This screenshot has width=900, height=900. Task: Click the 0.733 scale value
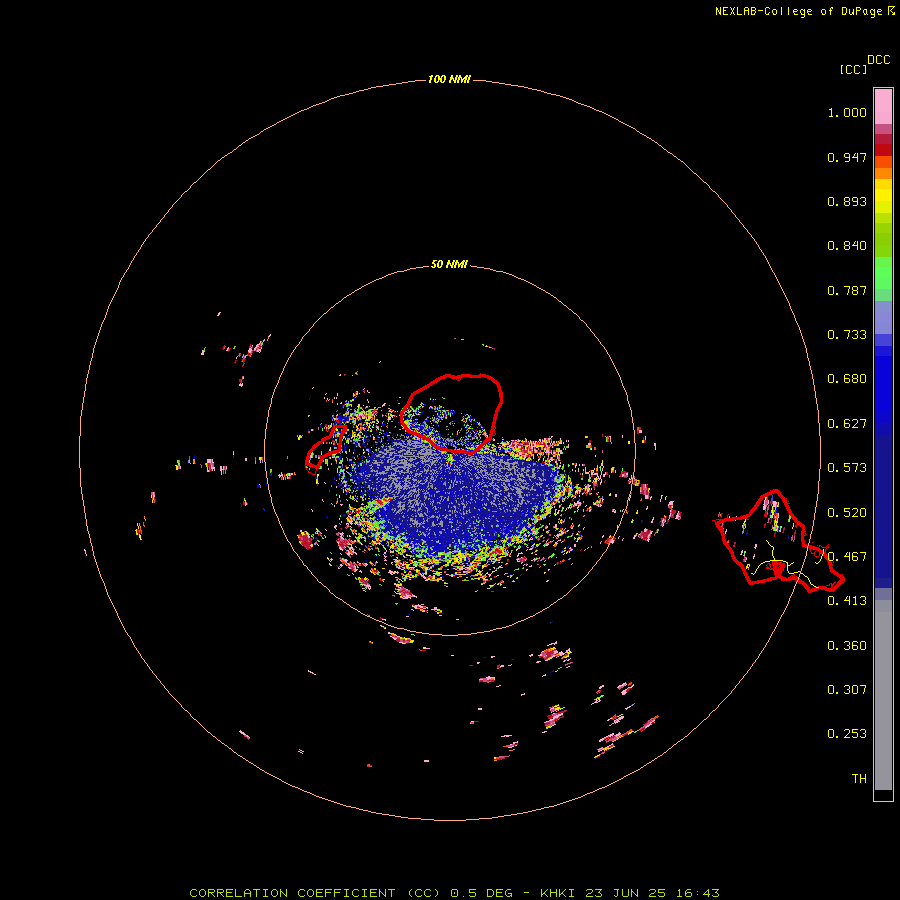tap(847, 335)
